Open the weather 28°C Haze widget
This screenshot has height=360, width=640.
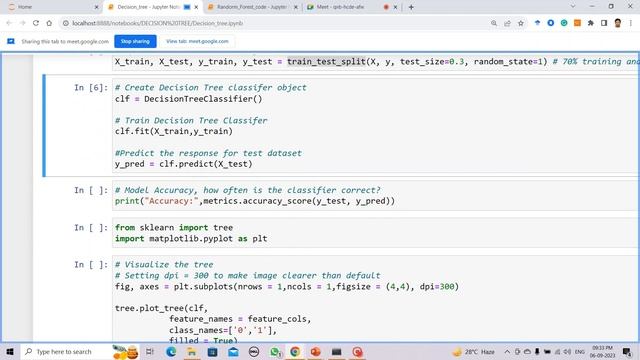click(473, 351)
